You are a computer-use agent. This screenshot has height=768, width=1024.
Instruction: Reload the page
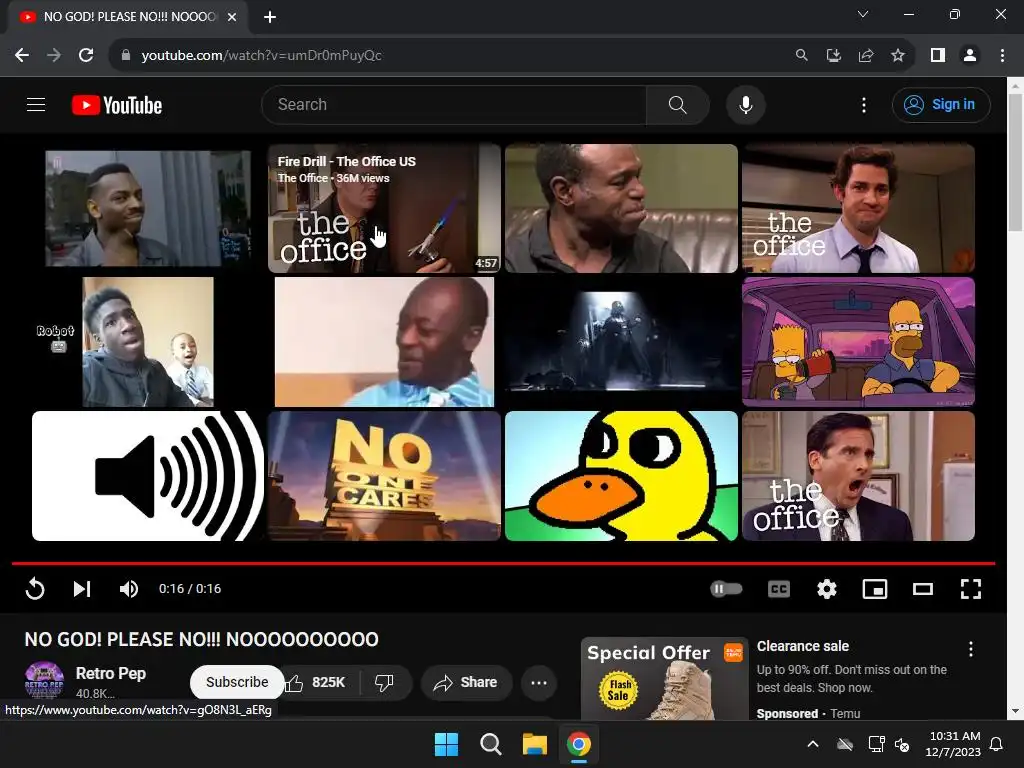pos(86,56)
